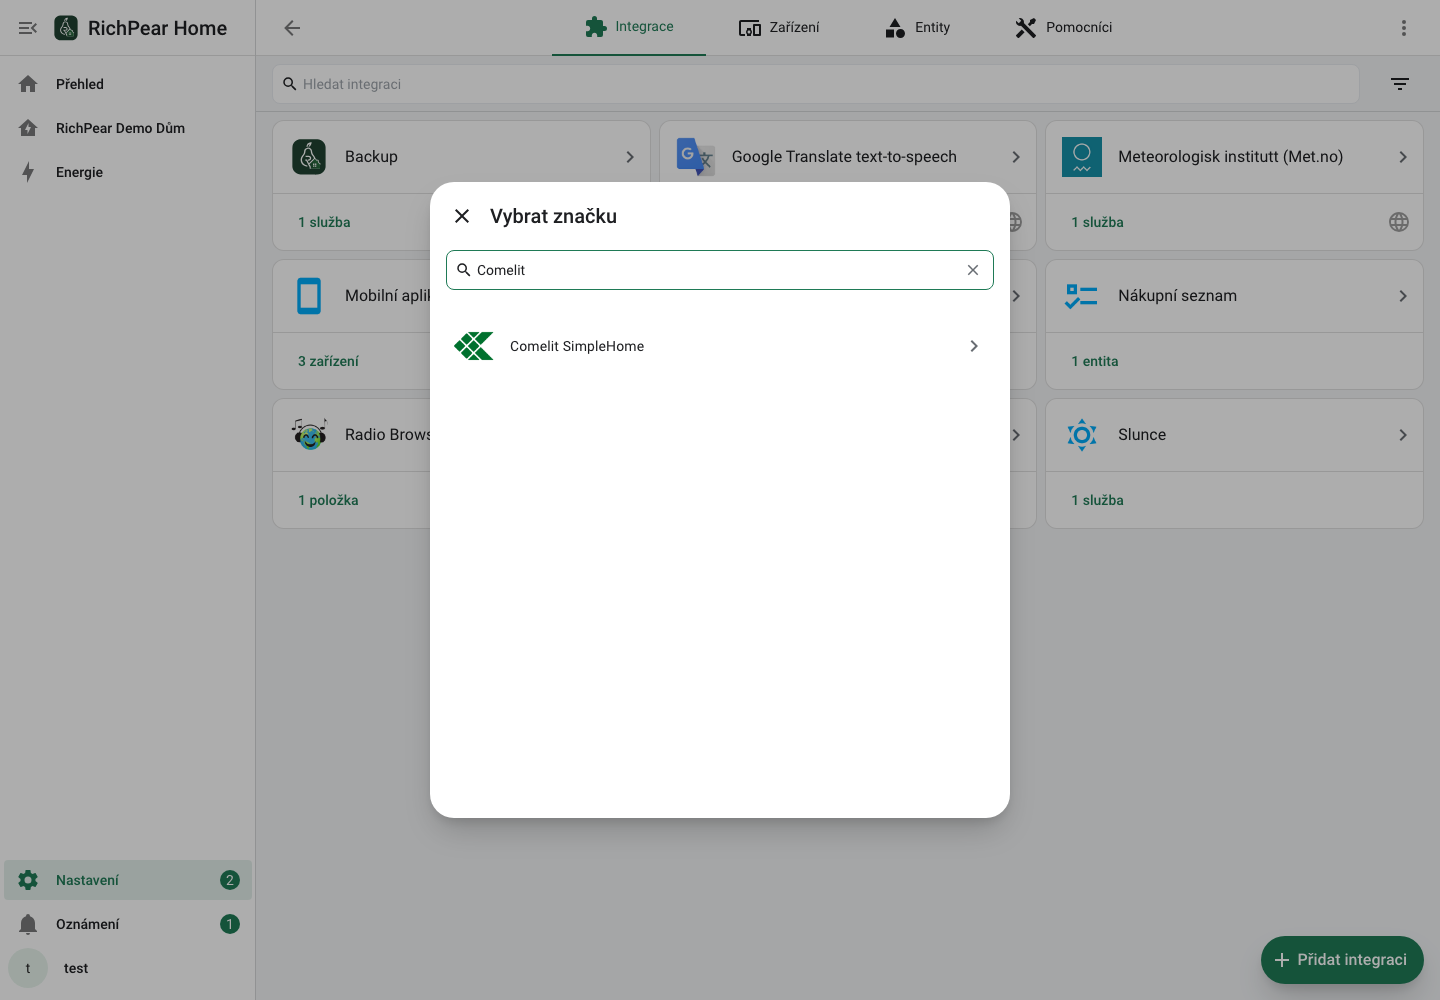Click the Nastavení badge showing 2
Viewport: 1440px width, 1000px height.
tap(230, 880)
